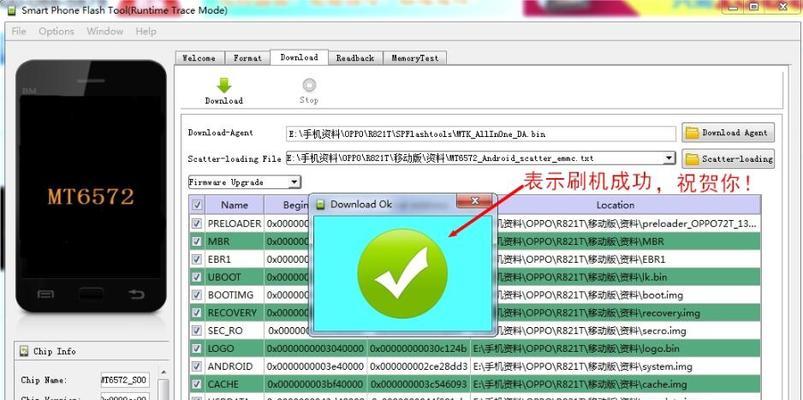Uncheck the RECOVERY partition checkbox
Screen dimensions: 803x400
pos(197,312)
